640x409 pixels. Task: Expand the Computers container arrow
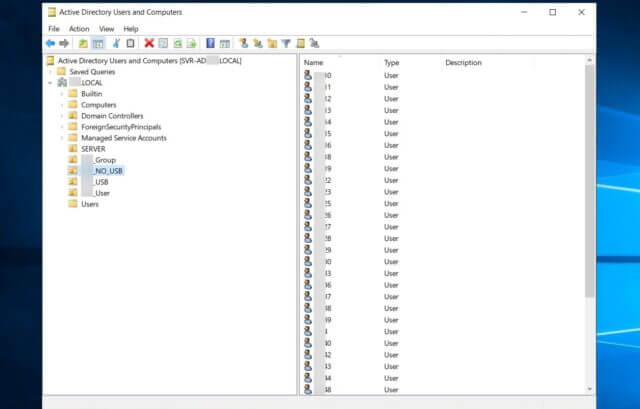(x=62, y=105)
